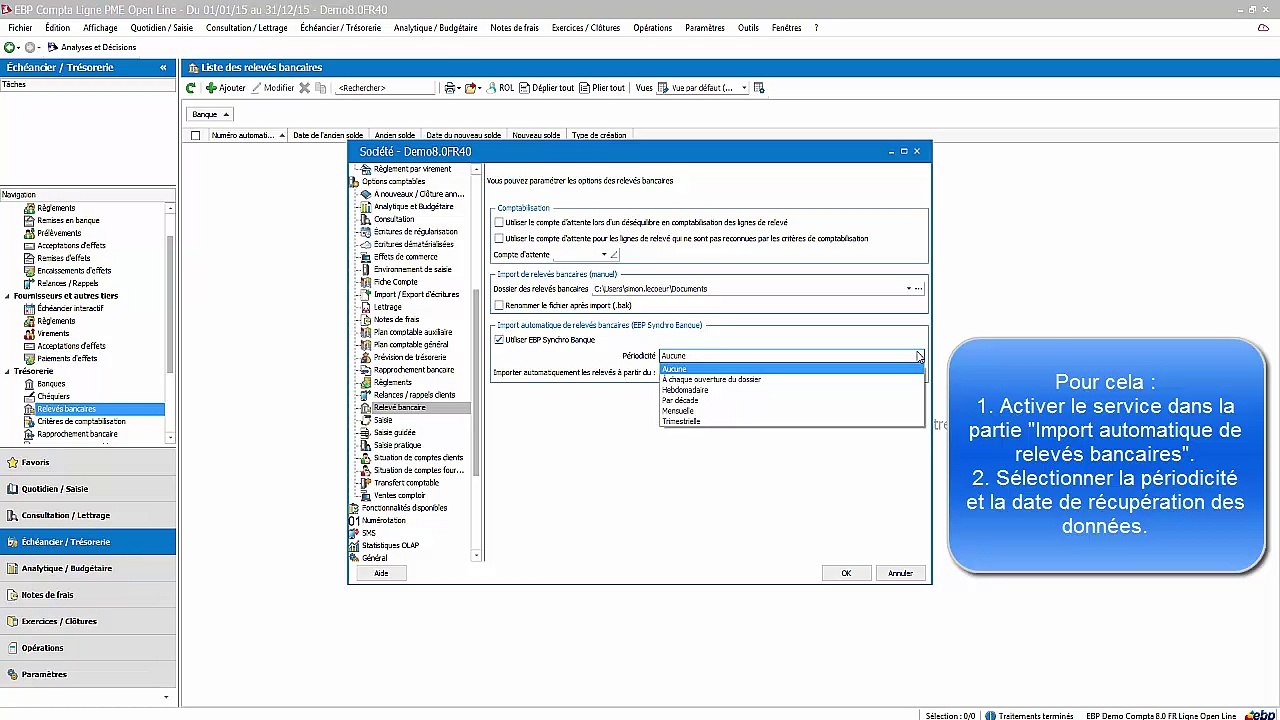The image size is (1280, 720).
Task: Check compte d'attente for unrecognized relevé lines
Action: [x=499, y=238]
